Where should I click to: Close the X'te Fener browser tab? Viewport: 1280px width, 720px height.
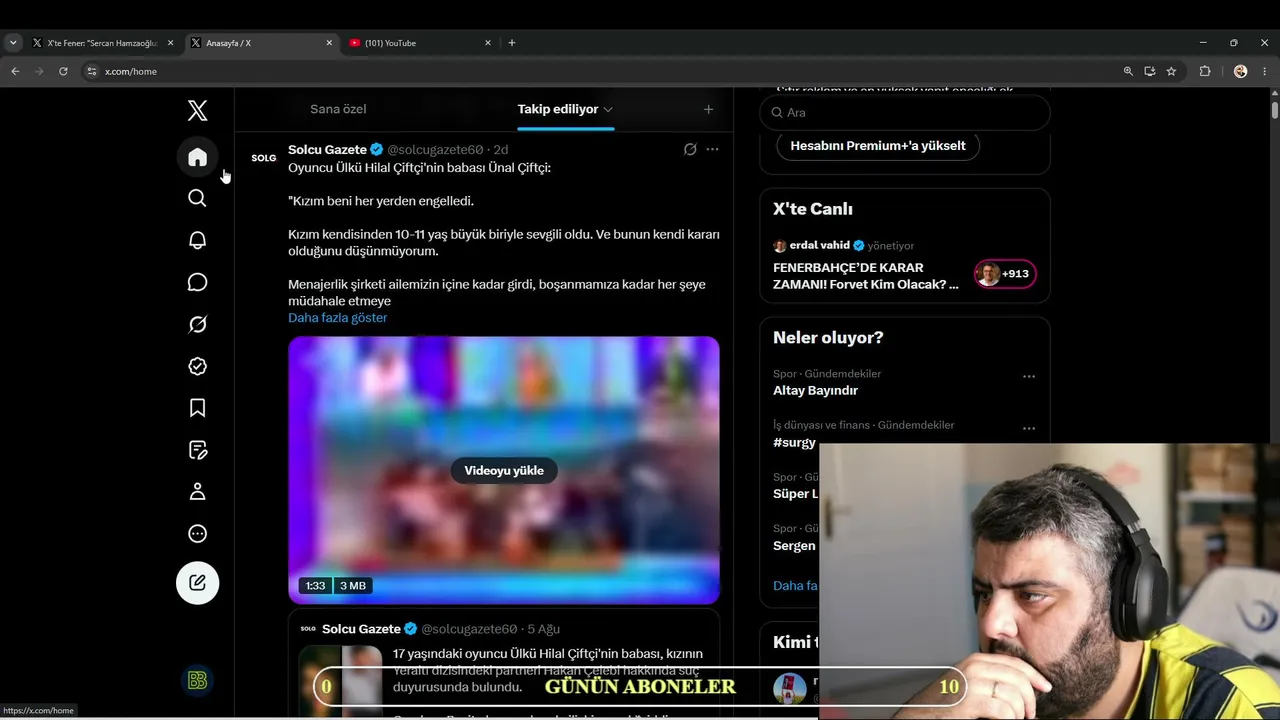coord(170,43)
